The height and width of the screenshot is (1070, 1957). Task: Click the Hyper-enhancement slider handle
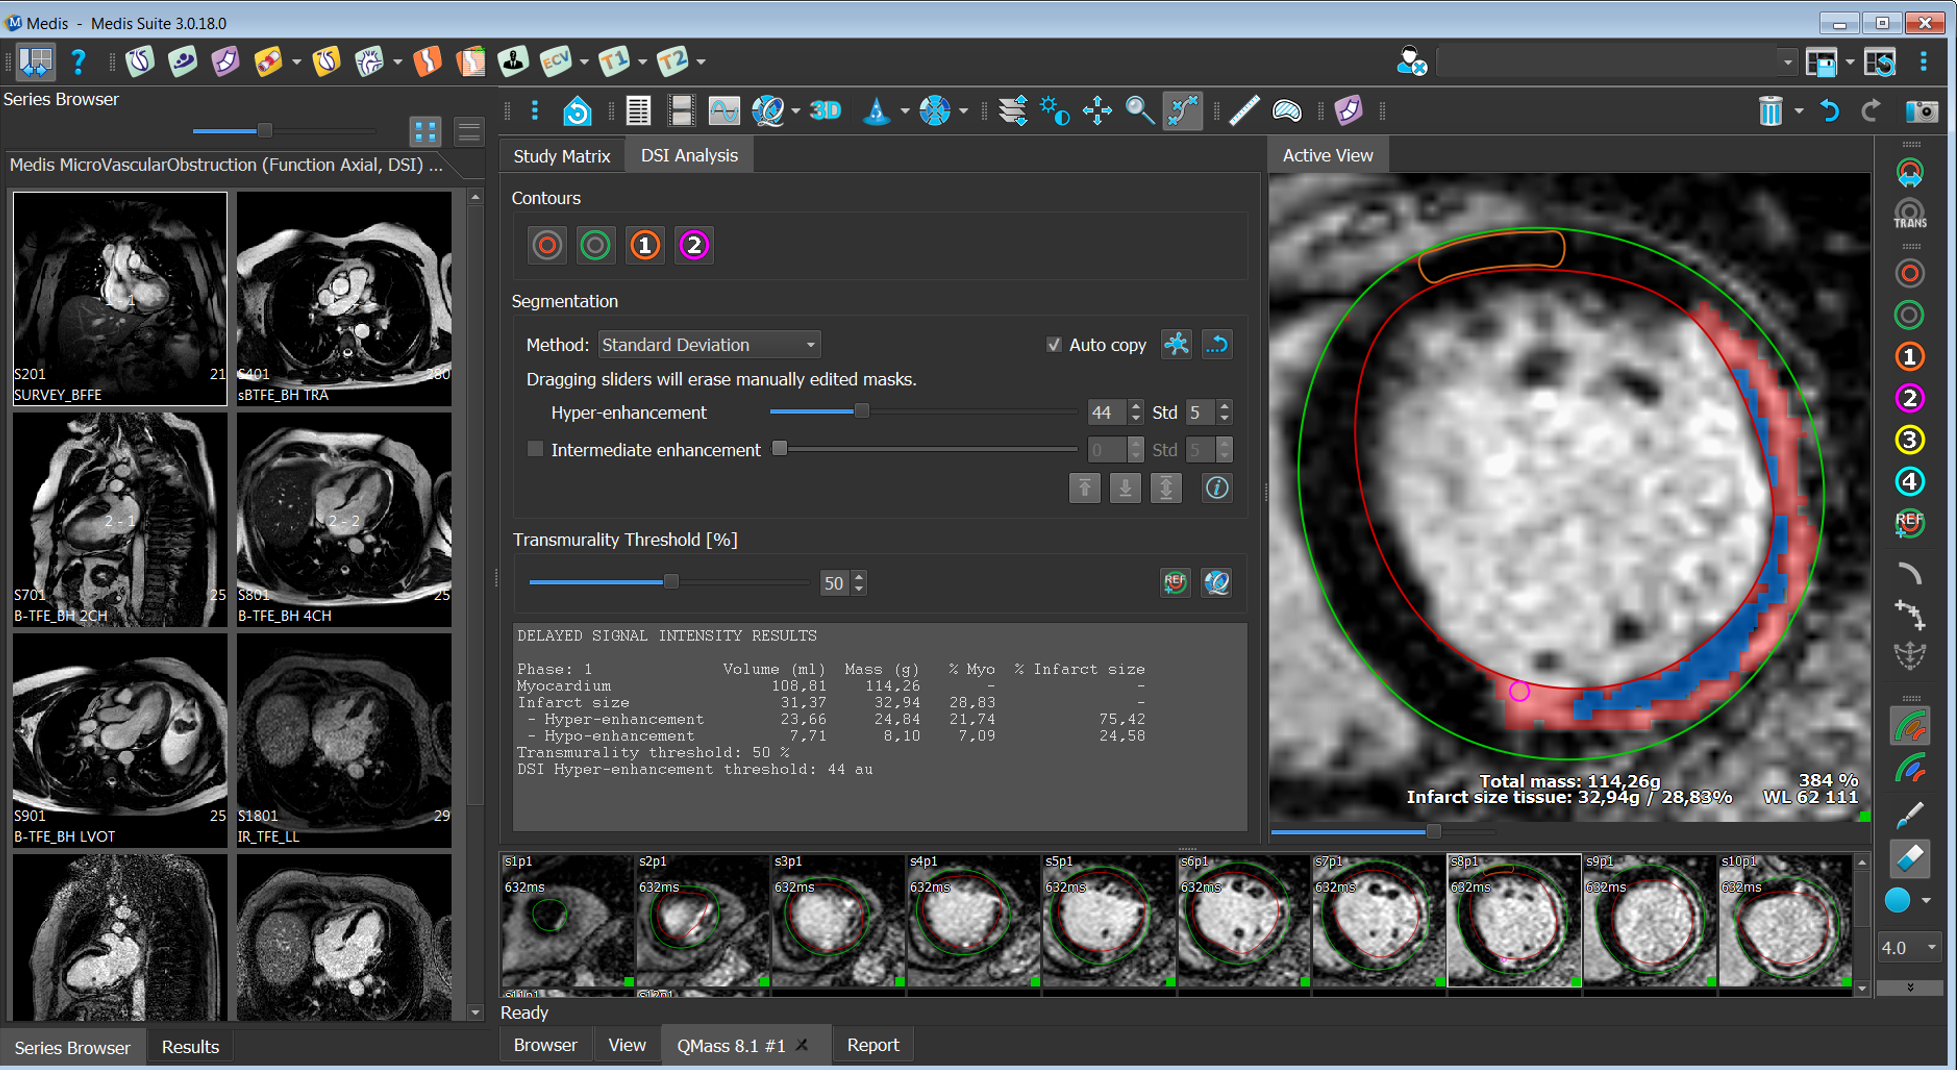pos(861,411)
